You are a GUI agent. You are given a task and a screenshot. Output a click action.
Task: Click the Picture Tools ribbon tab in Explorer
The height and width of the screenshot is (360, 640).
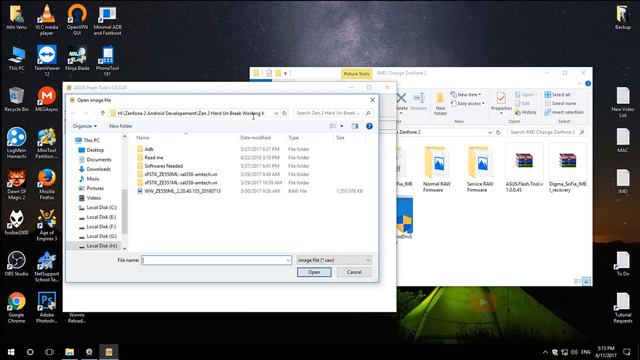point(356,74)
